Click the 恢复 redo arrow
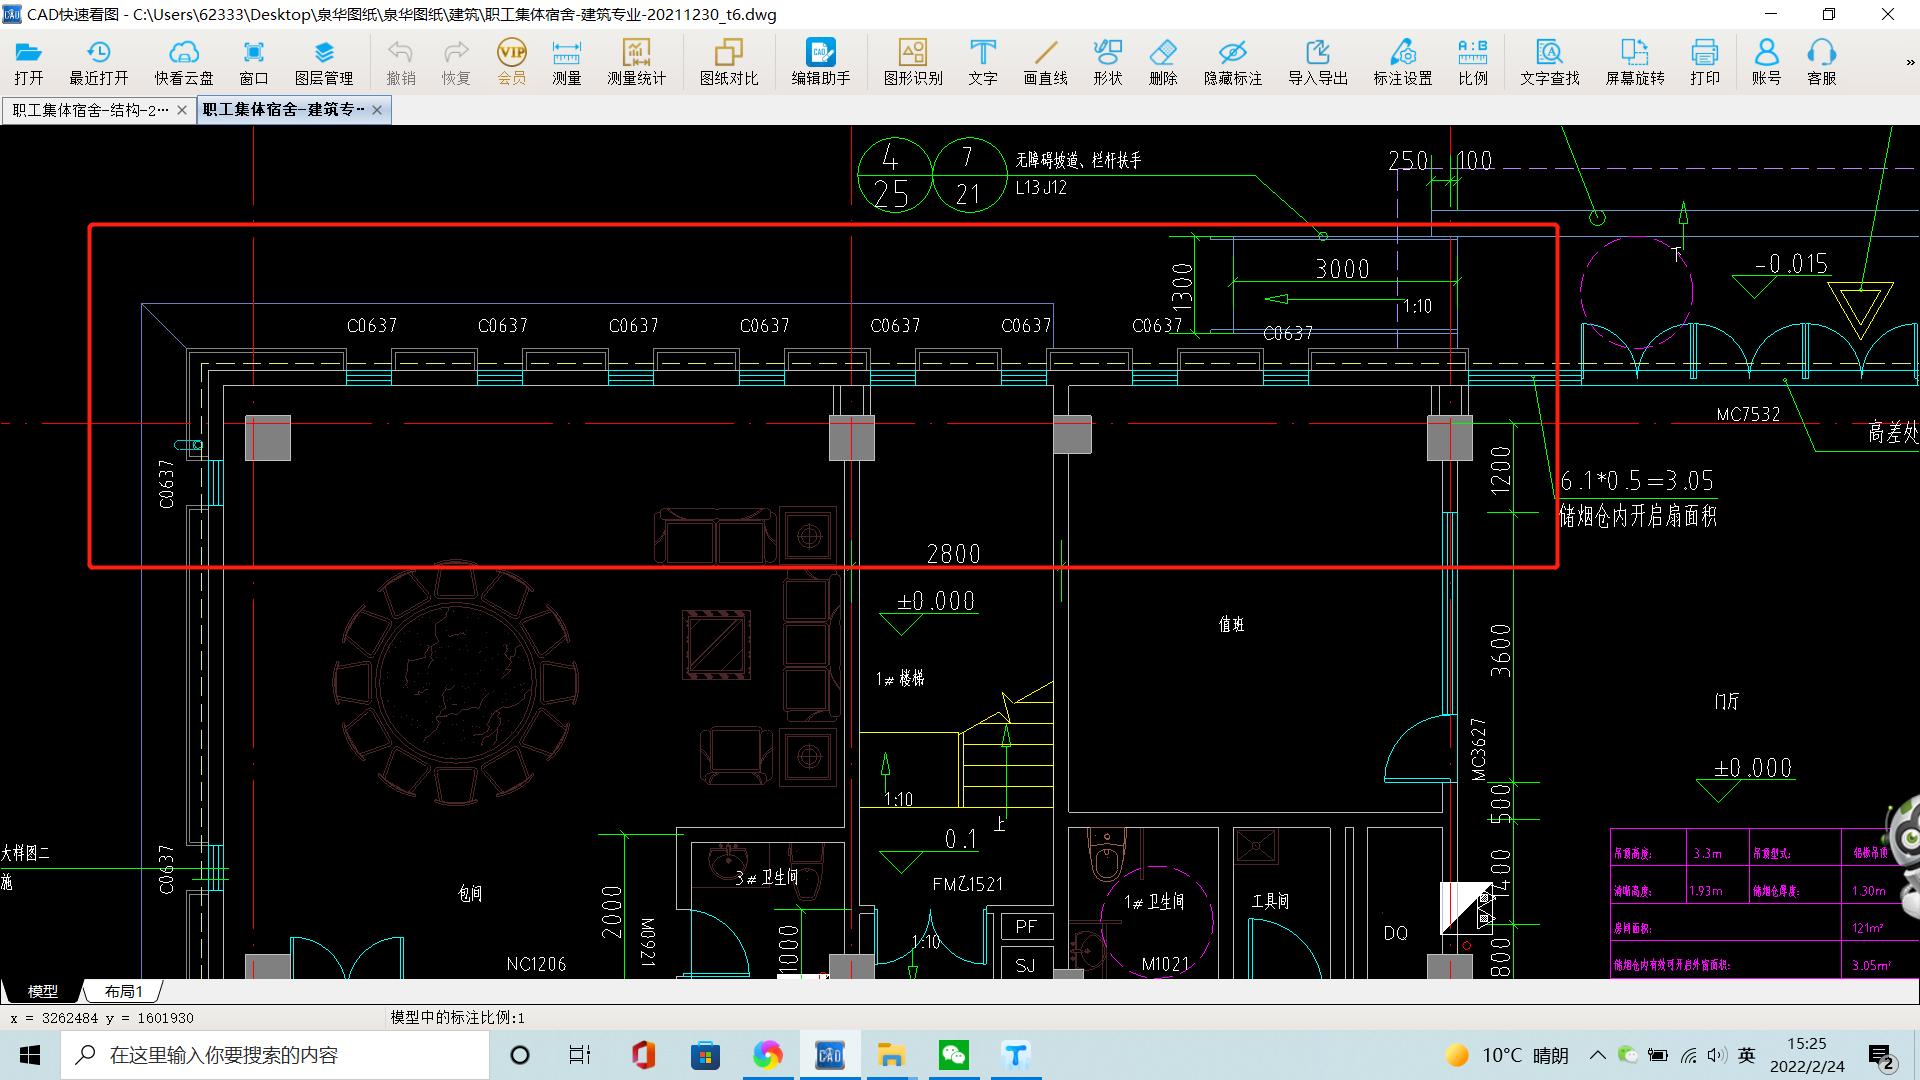1920x1080 pixels. 456,62
